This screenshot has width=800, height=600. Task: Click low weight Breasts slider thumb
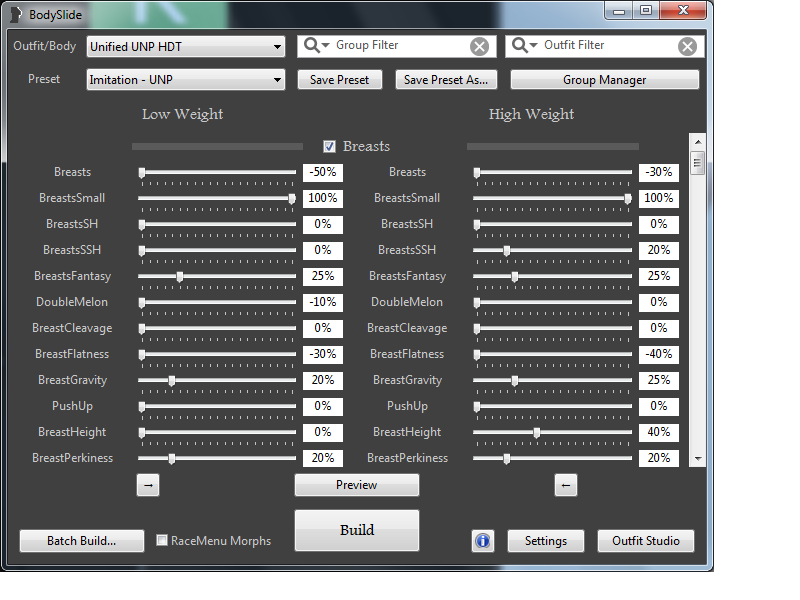(x=142, y=173)
